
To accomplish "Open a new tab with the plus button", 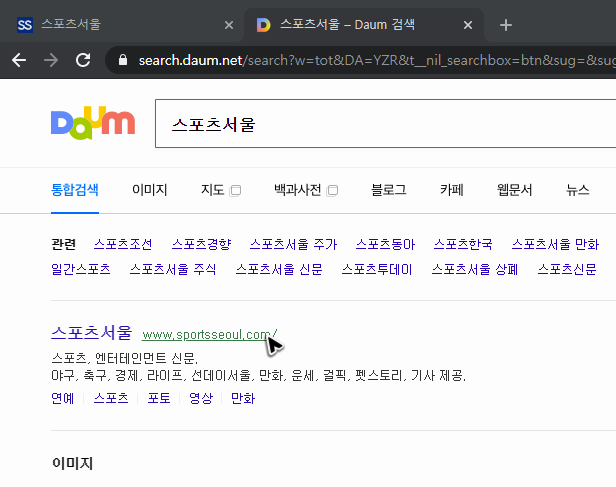I will 506,25.
